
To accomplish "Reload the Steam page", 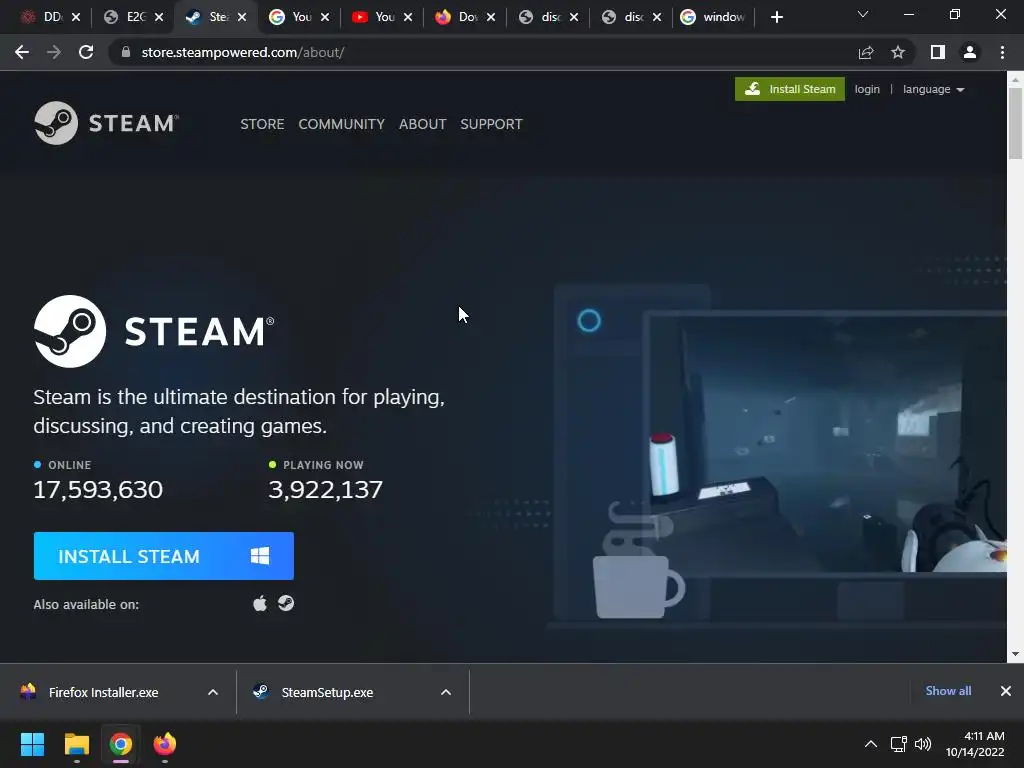I will 86,52.
